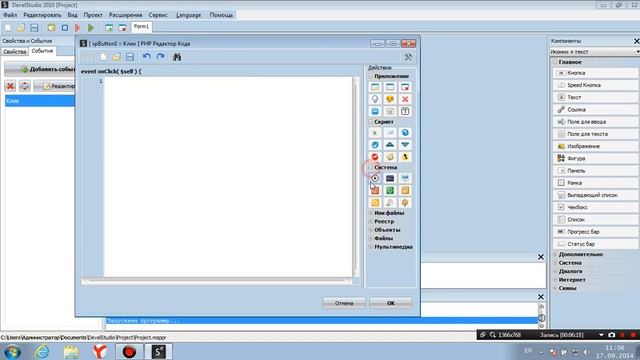This screenshot has height=360, width=640.
Task: Click the blue stop square icon in main toolbar
Action: coord(64,28)
